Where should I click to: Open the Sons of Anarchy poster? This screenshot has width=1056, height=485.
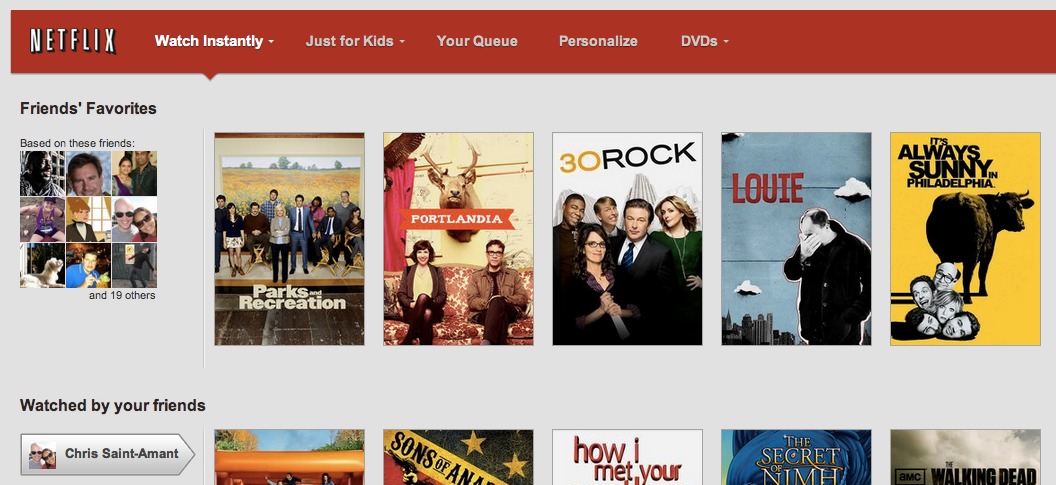(459, 457)
